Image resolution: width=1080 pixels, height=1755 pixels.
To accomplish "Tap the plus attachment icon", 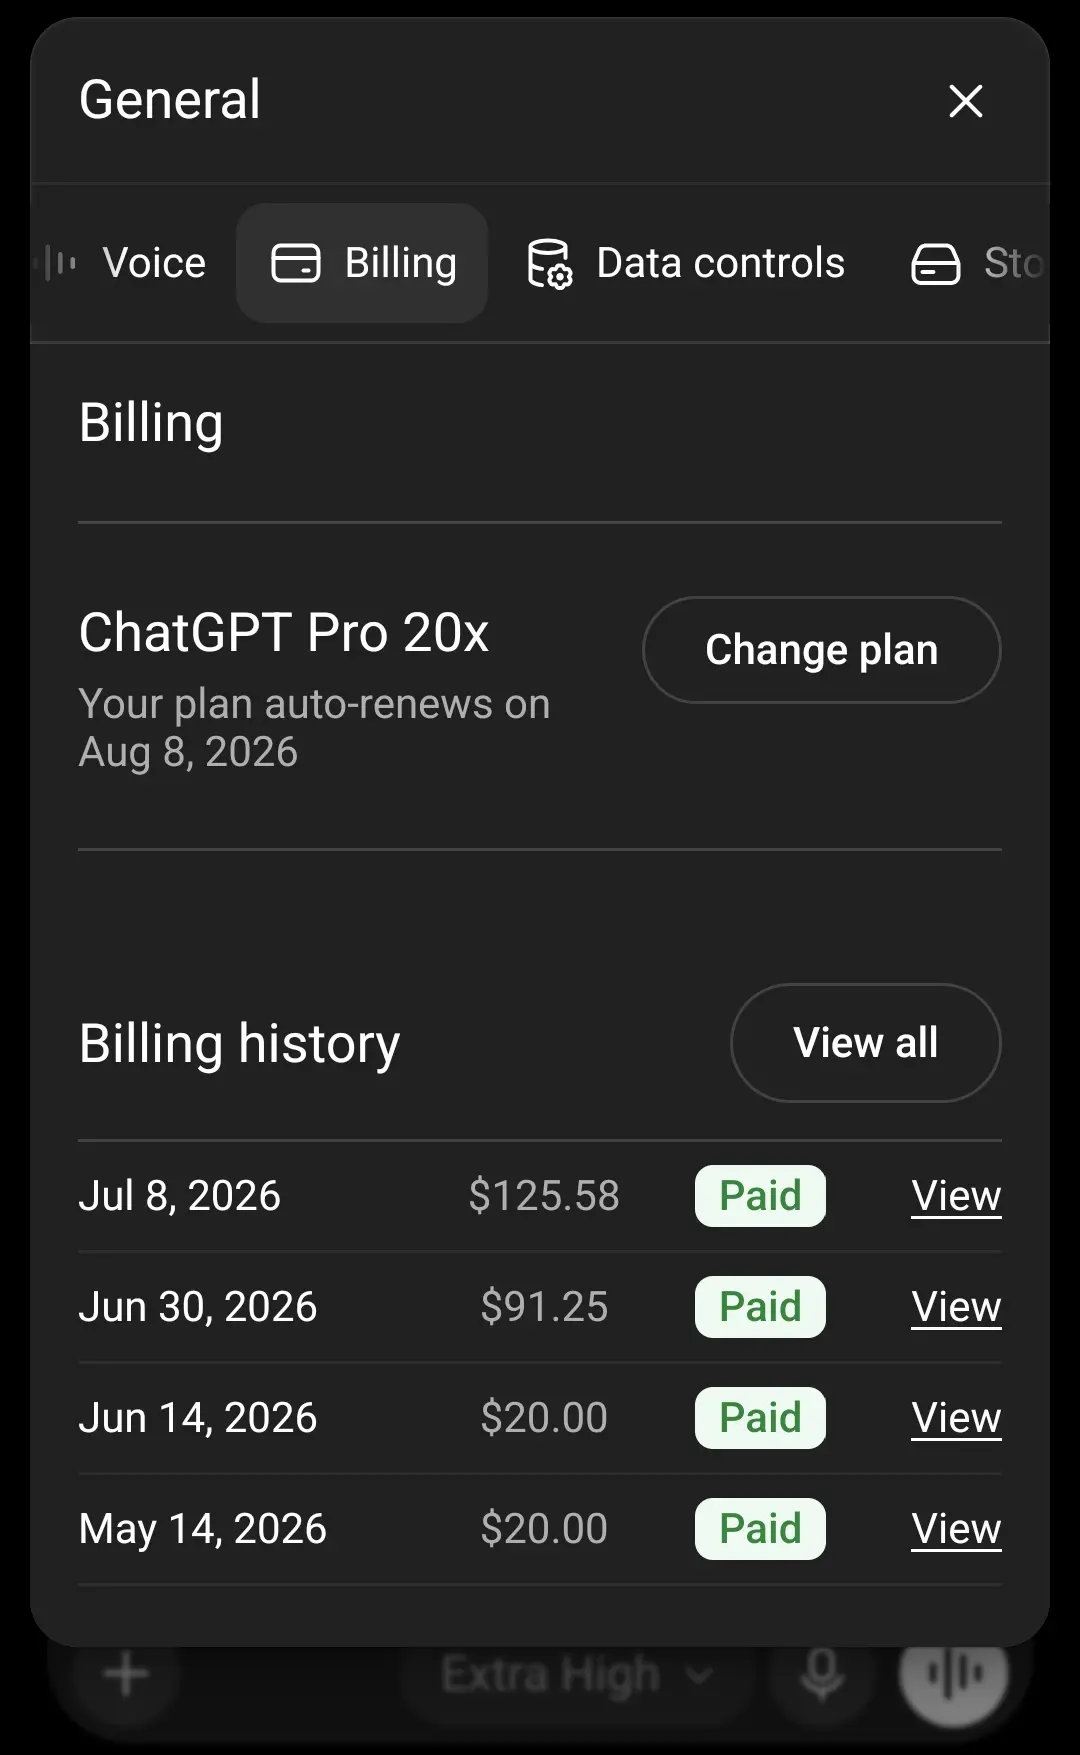I will (126, 1673).
